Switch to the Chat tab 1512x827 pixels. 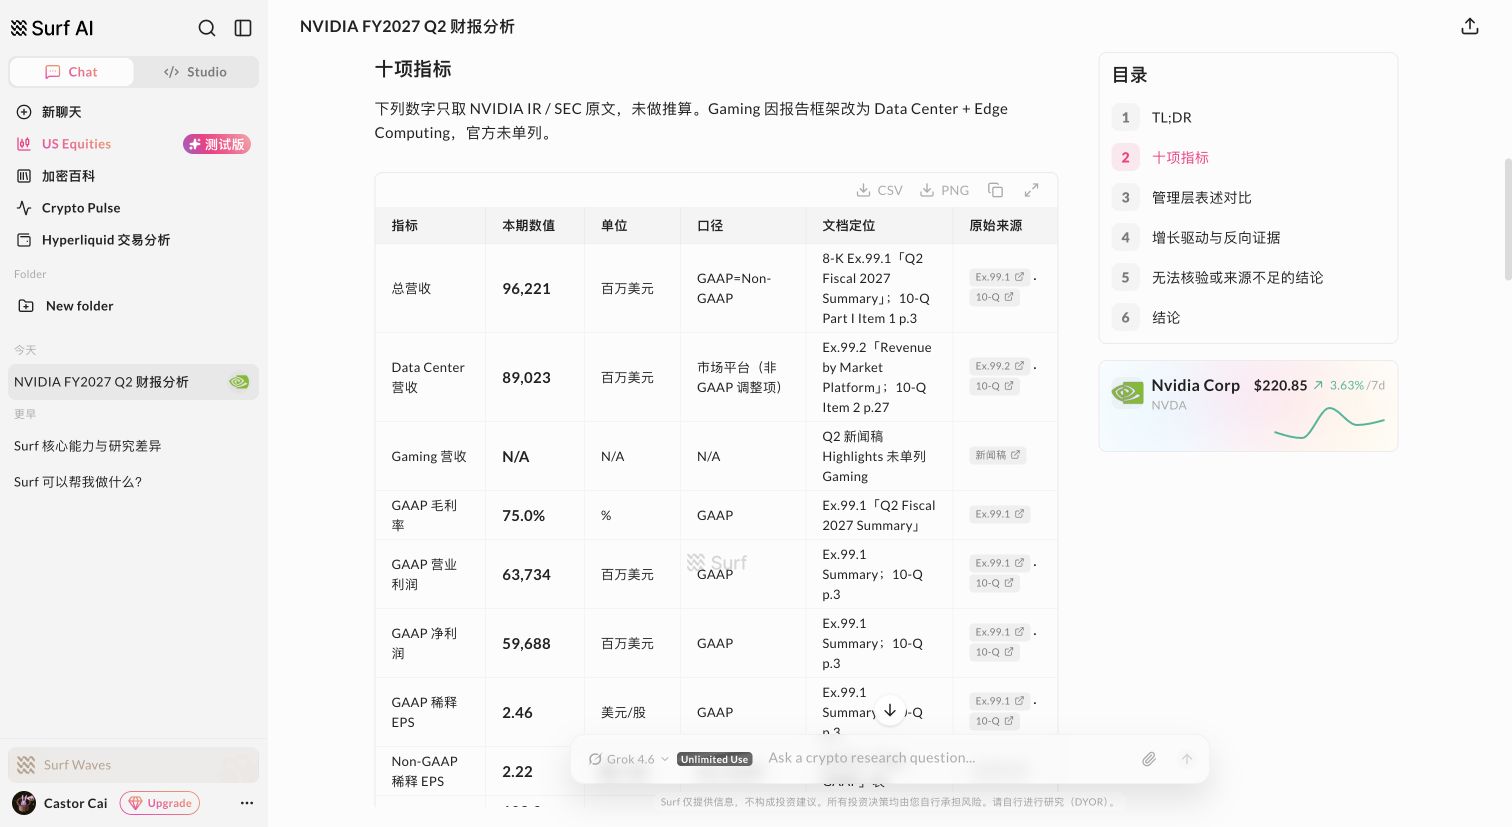coord(71,72)
